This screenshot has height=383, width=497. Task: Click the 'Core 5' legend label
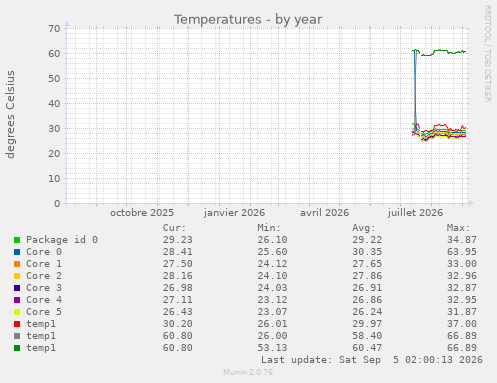click(44, 312)
